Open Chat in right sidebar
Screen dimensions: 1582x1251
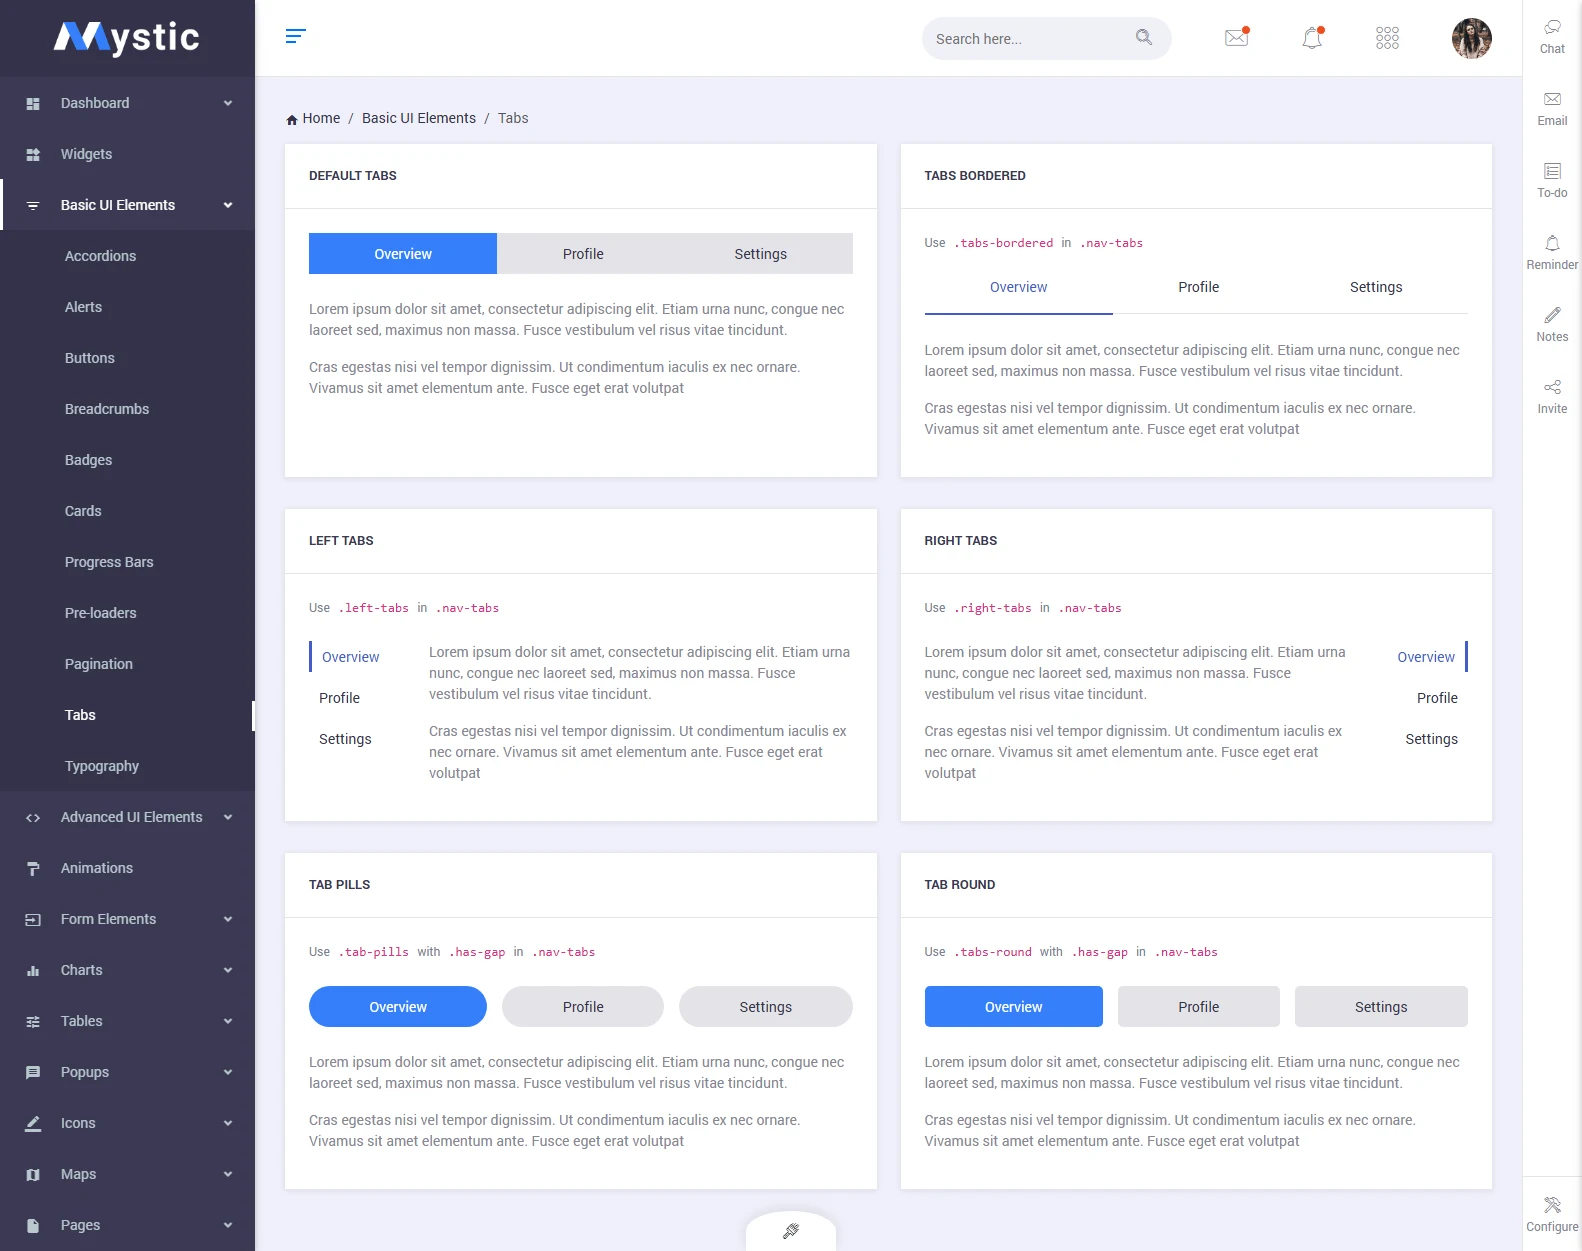1552,37
